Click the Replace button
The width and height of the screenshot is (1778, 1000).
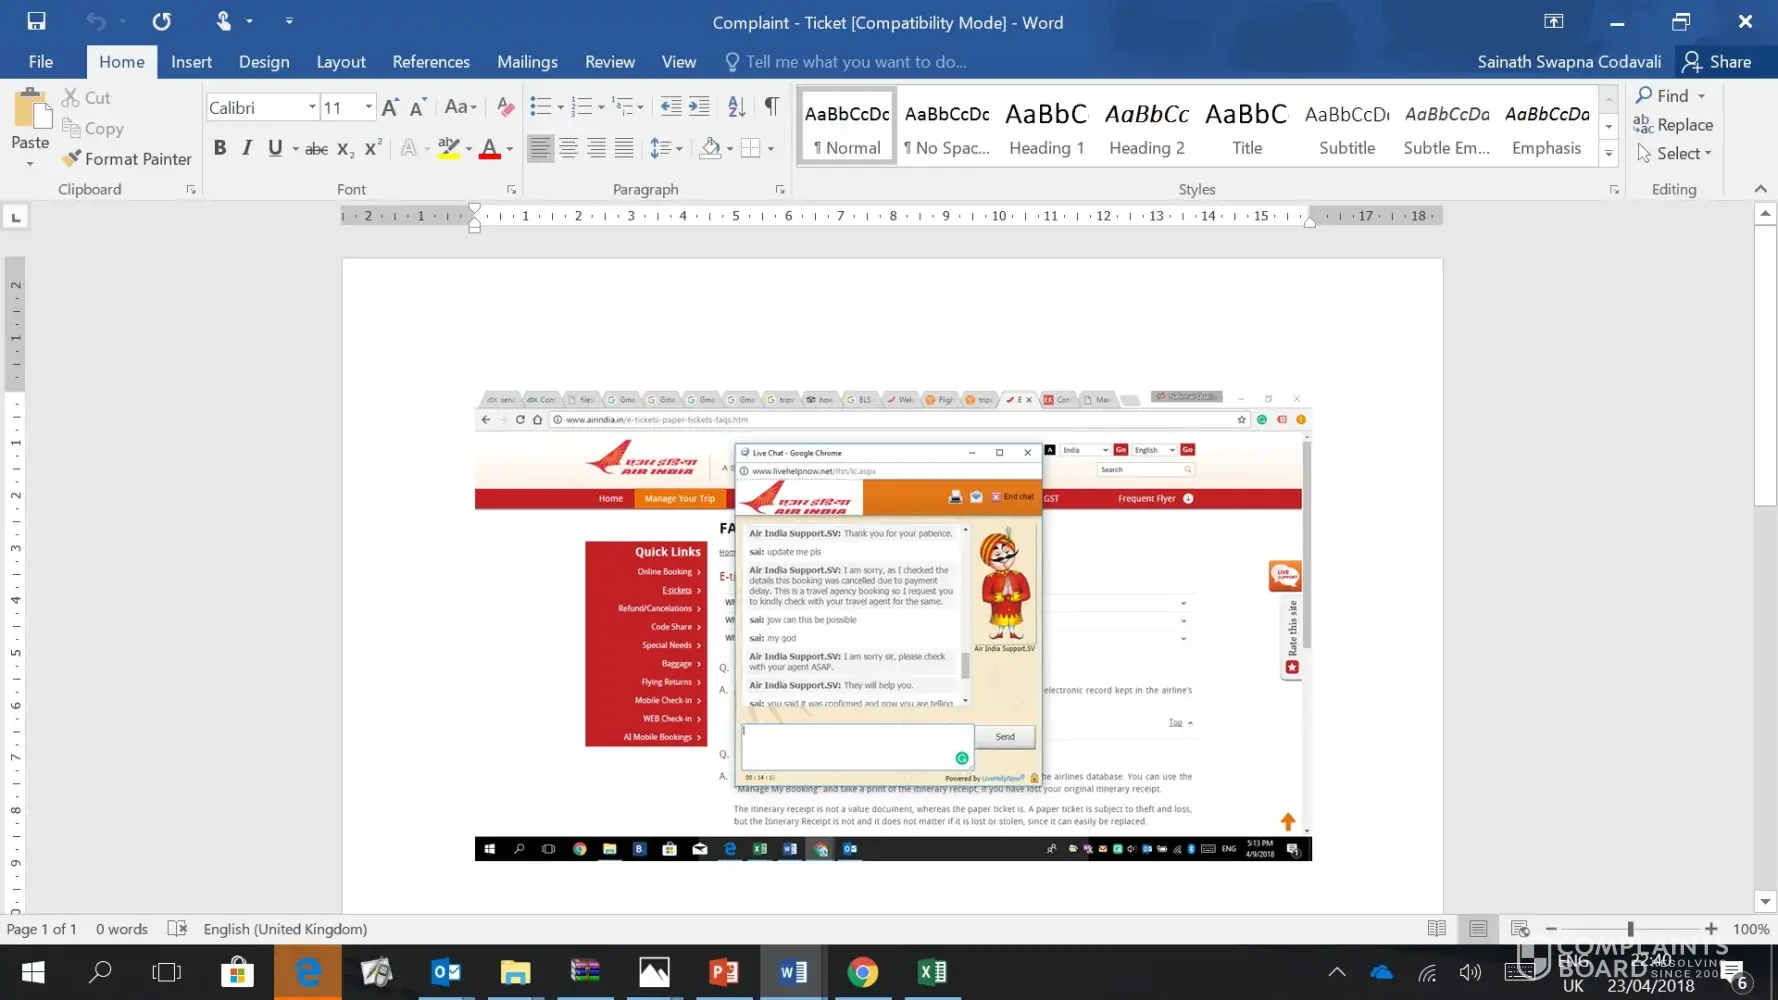pyautogui.click(x=1673, y=125)
